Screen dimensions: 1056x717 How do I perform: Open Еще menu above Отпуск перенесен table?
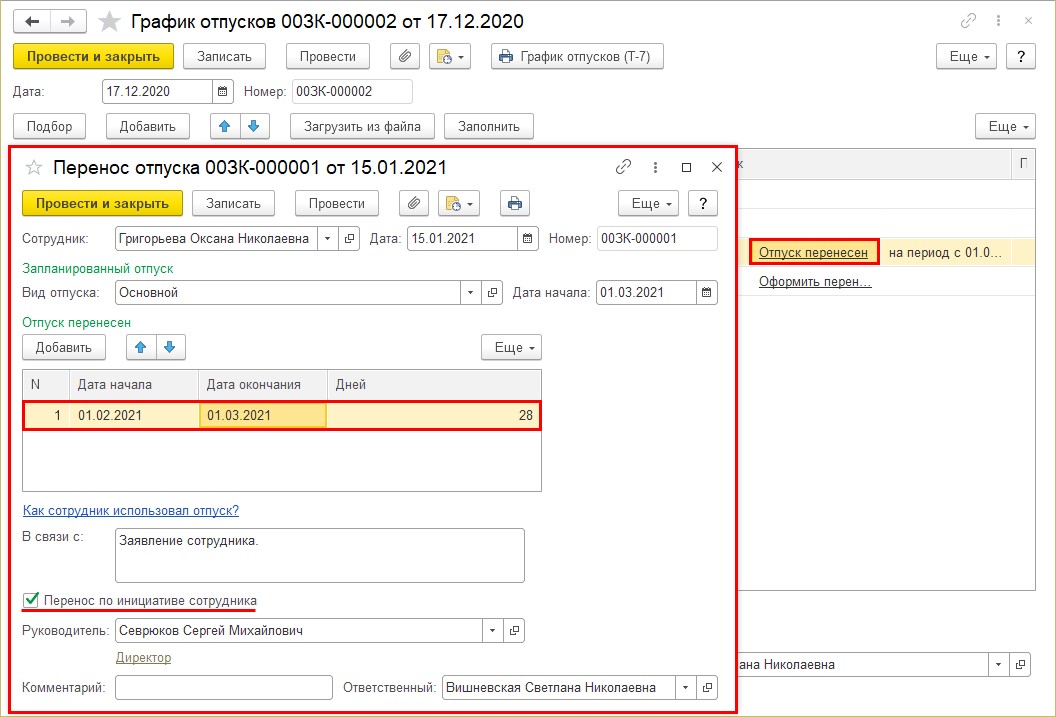511,347
